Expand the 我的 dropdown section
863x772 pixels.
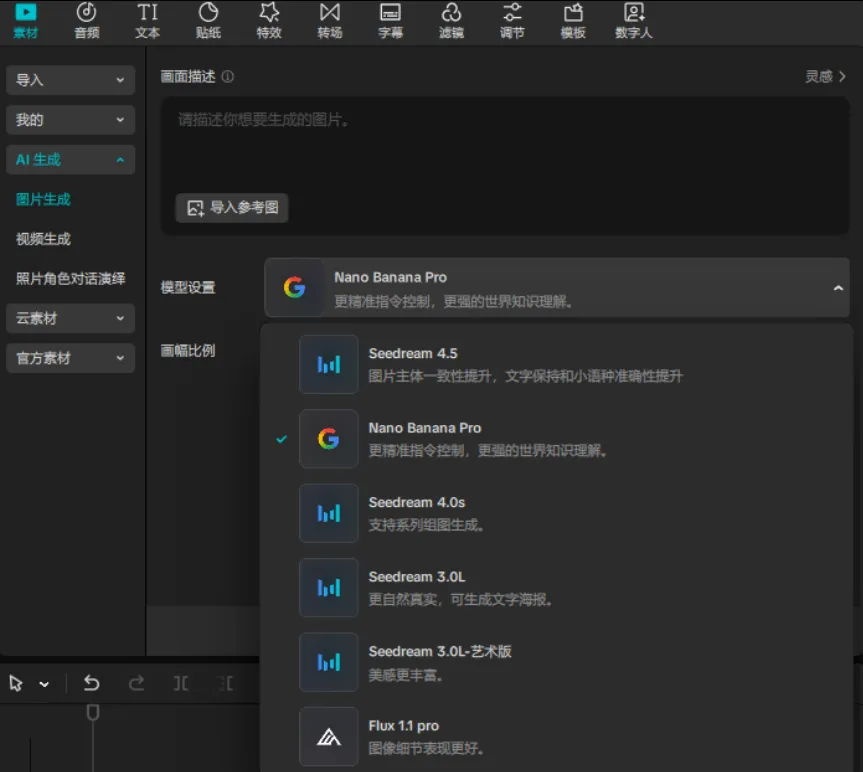point(70,120)
